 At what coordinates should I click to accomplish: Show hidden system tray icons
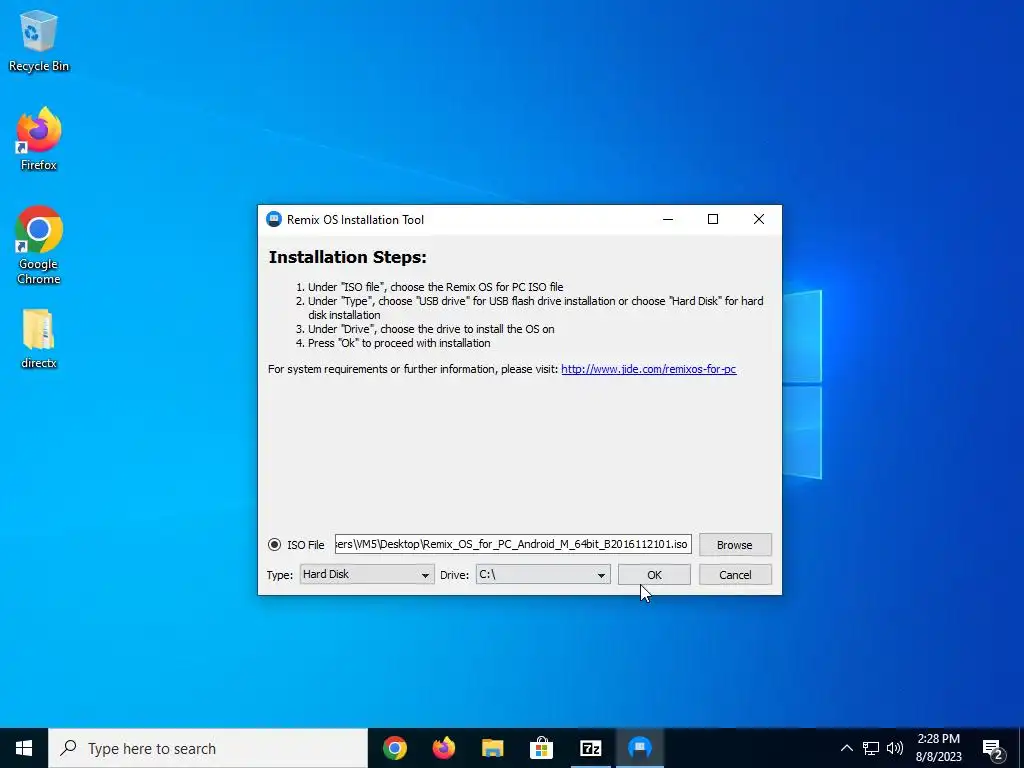click(x=846, y=748)
